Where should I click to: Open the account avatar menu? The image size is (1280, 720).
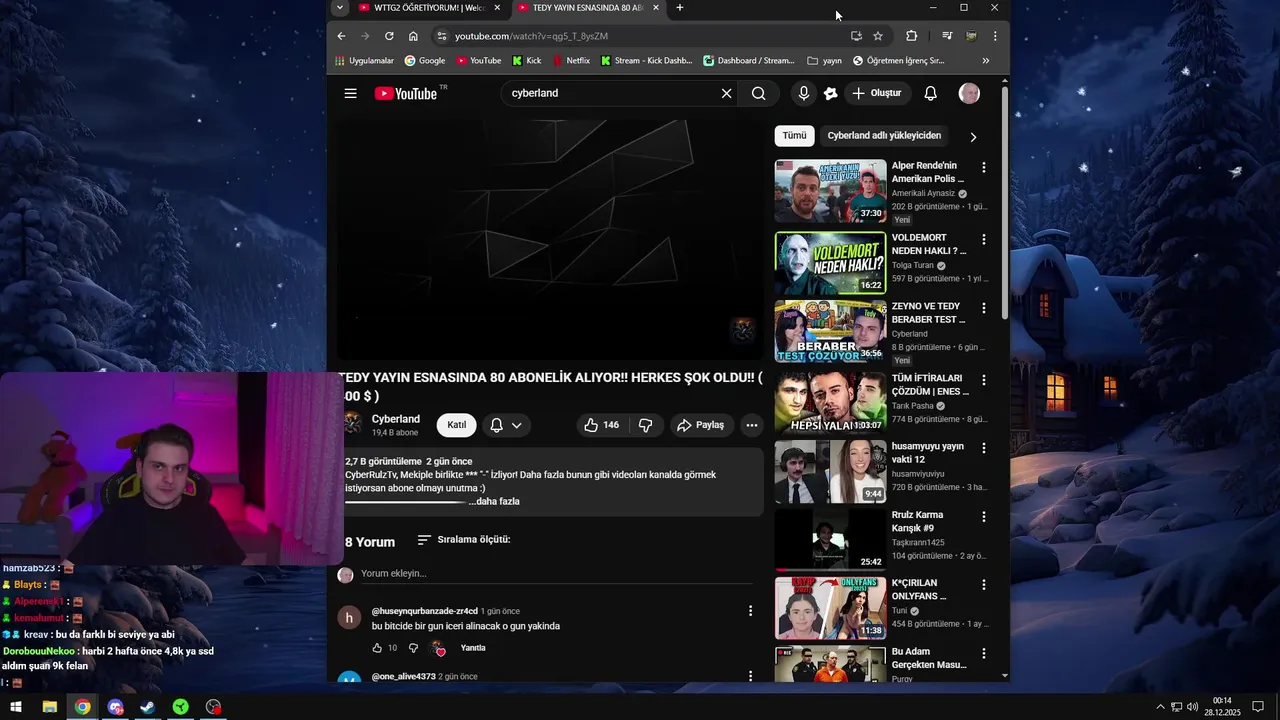click(968, 93)
